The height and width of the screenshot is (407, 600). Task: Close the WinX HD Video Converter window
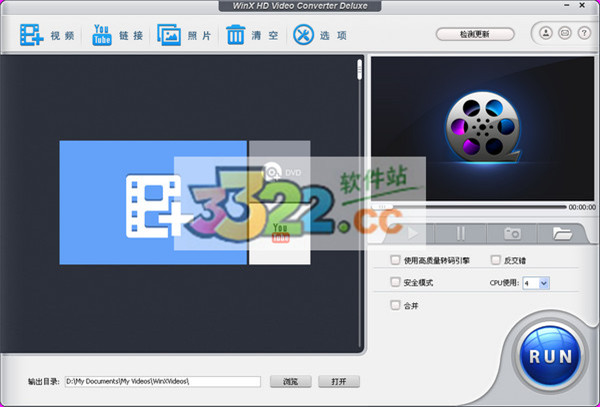click(x=582, y=5)
